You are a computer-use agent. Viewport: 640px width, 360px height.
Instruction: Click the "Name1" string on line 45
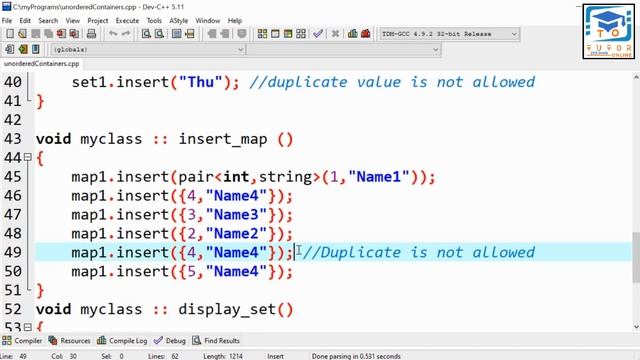(378, 177)
